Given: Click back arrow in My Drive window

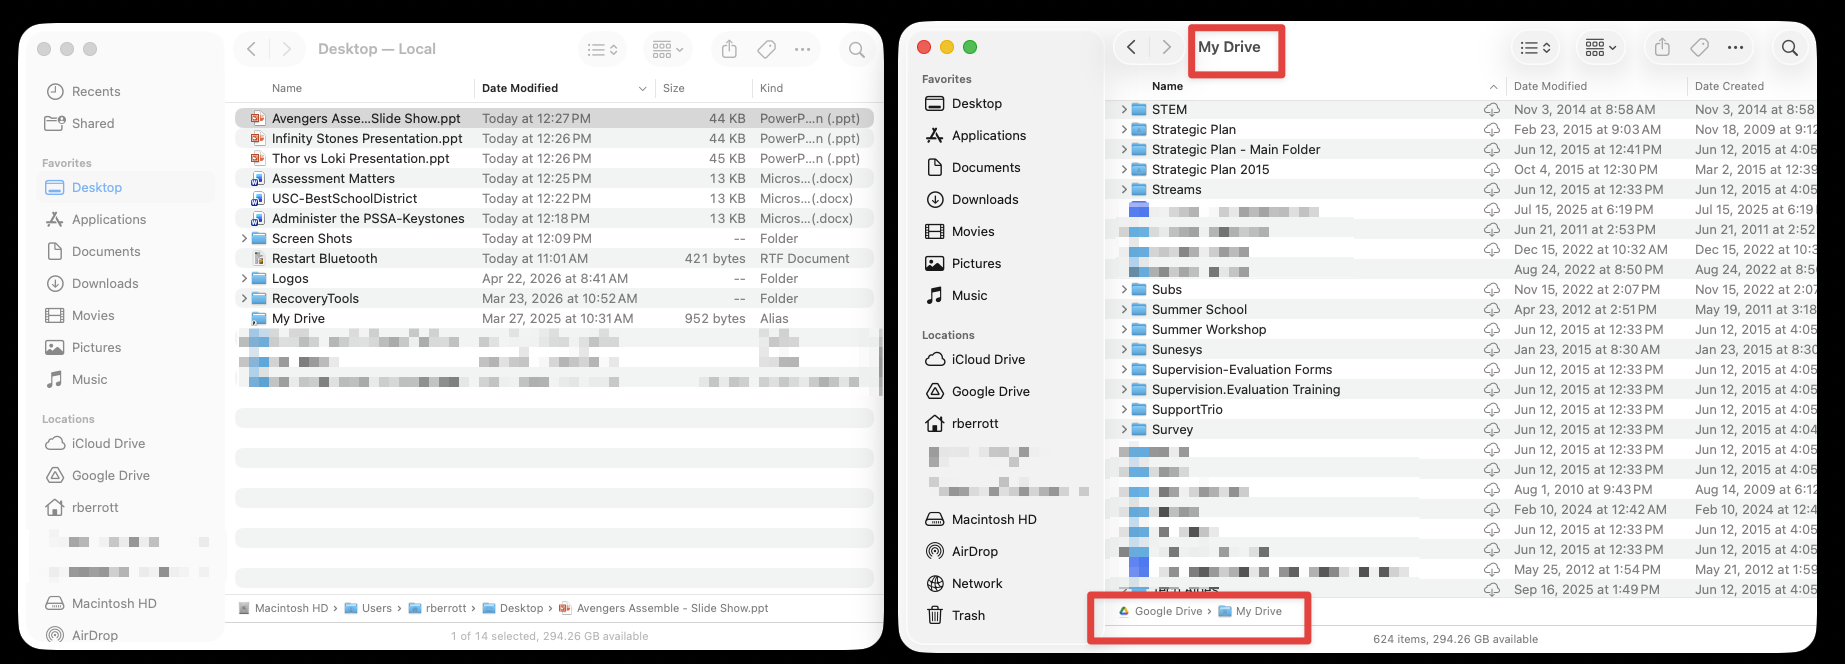Looking at the screenshot, I should click(1131, 47).
